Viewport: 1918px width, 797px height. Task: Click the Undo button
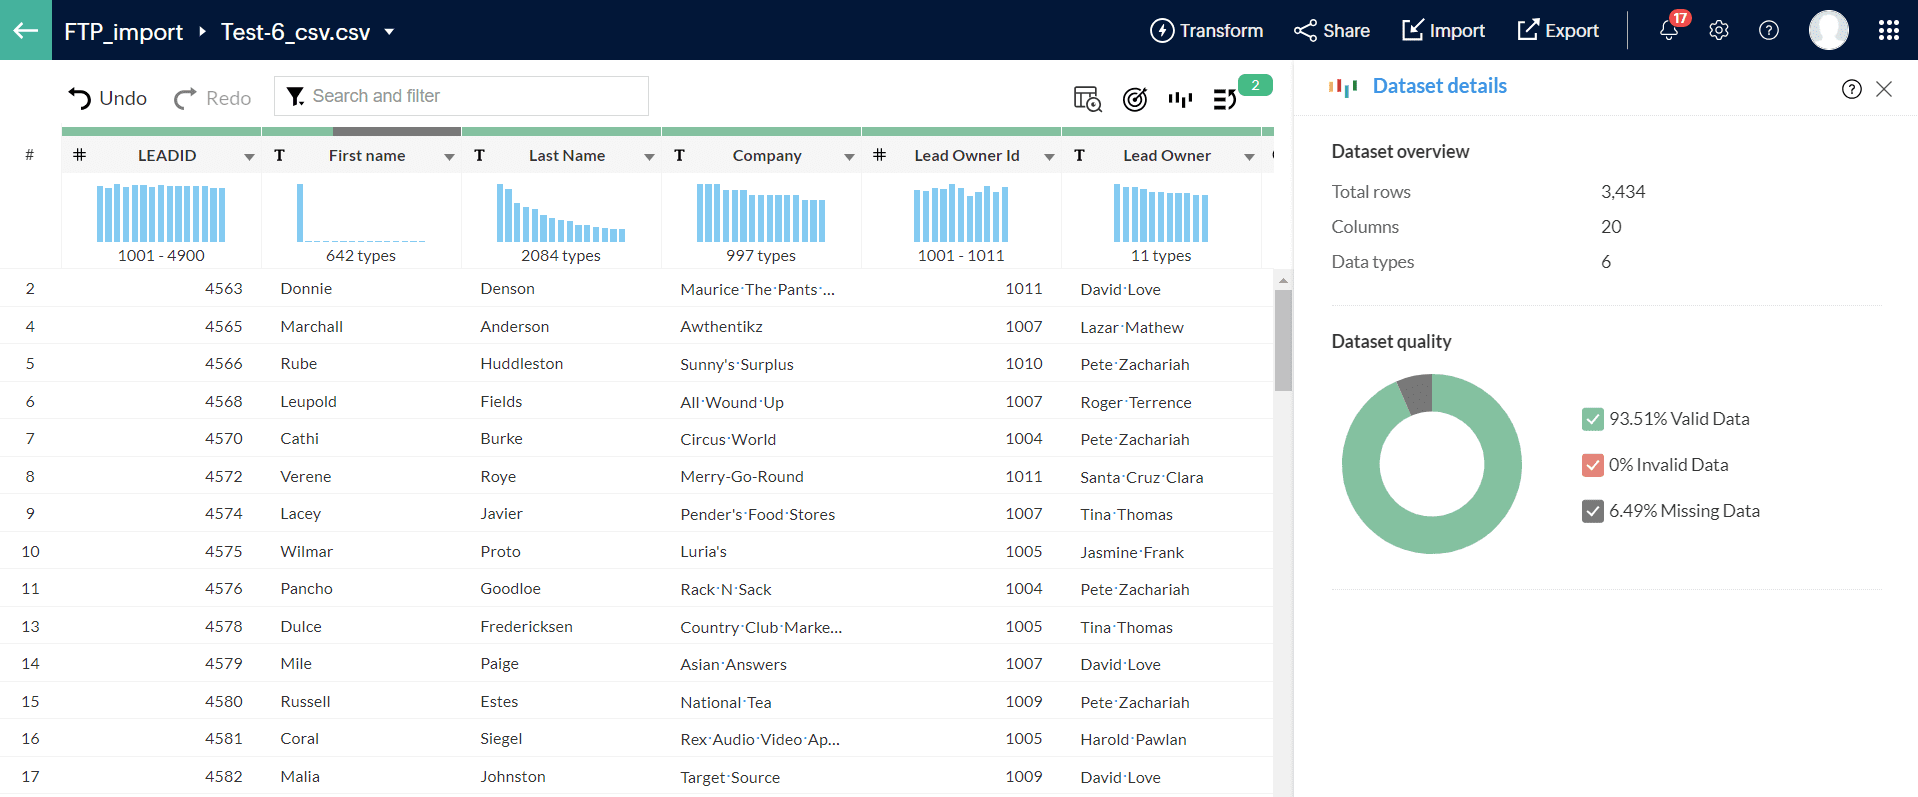(x=107, y=98)
